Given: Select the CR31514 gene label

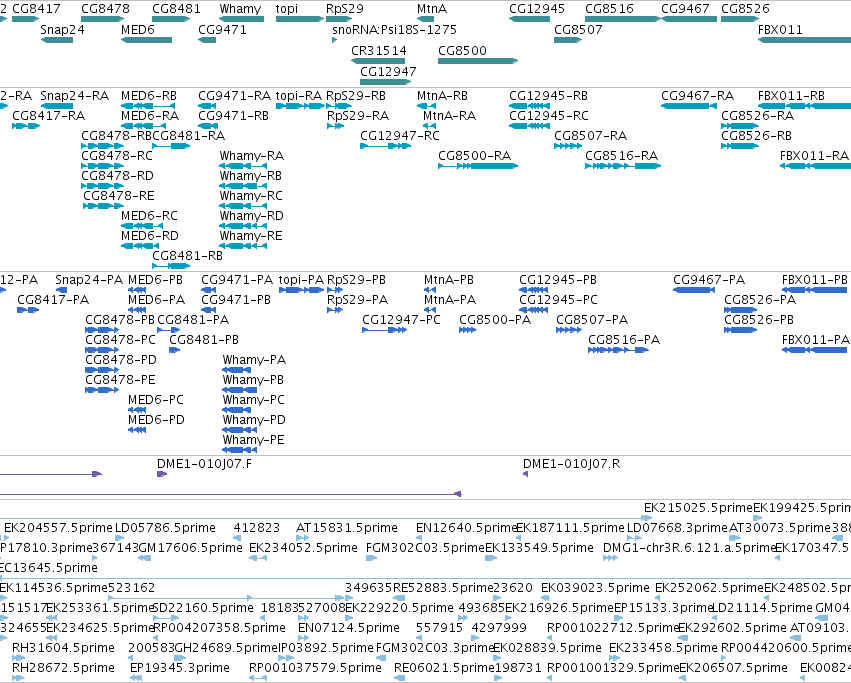Looking at the screenshot, I should (379, 50).
